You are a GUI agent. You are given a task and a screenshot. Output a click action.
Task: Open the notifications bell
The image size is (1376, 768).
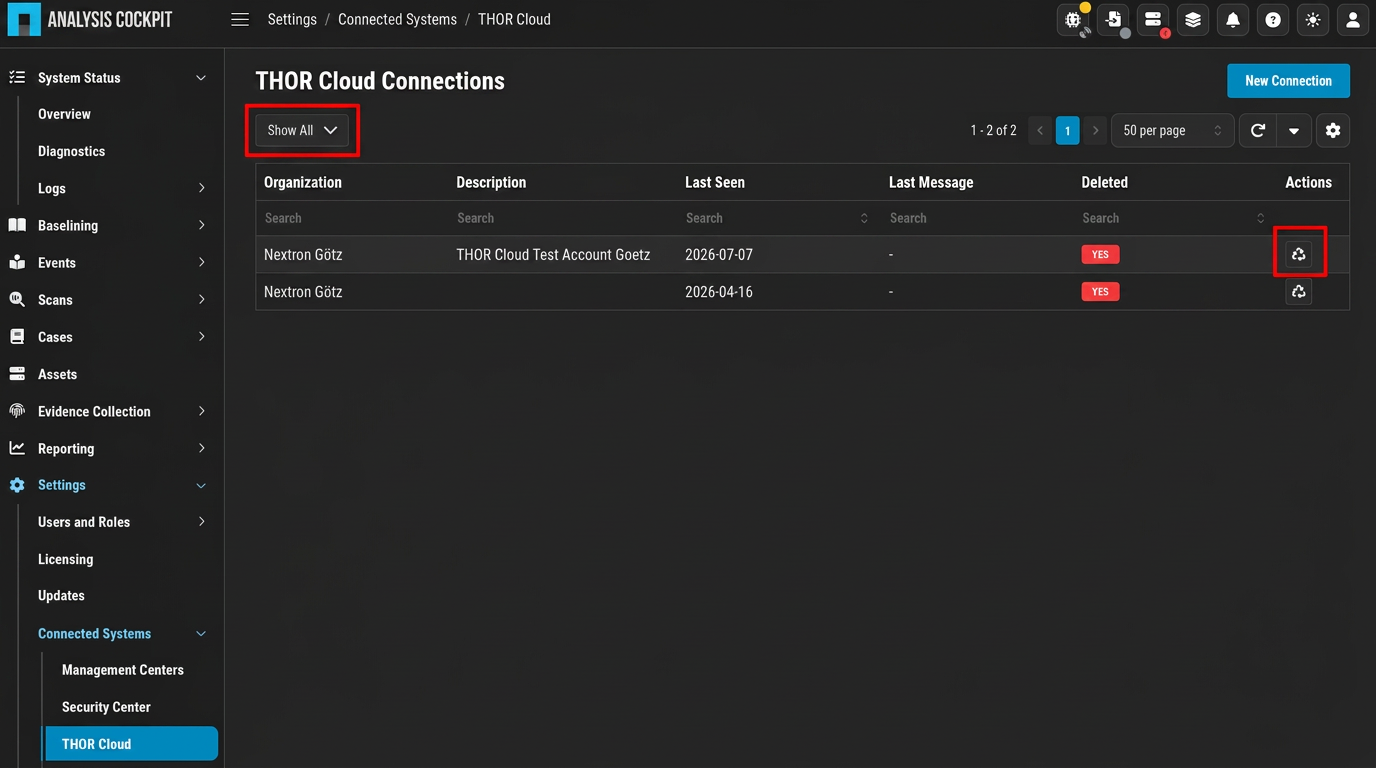1233,20
